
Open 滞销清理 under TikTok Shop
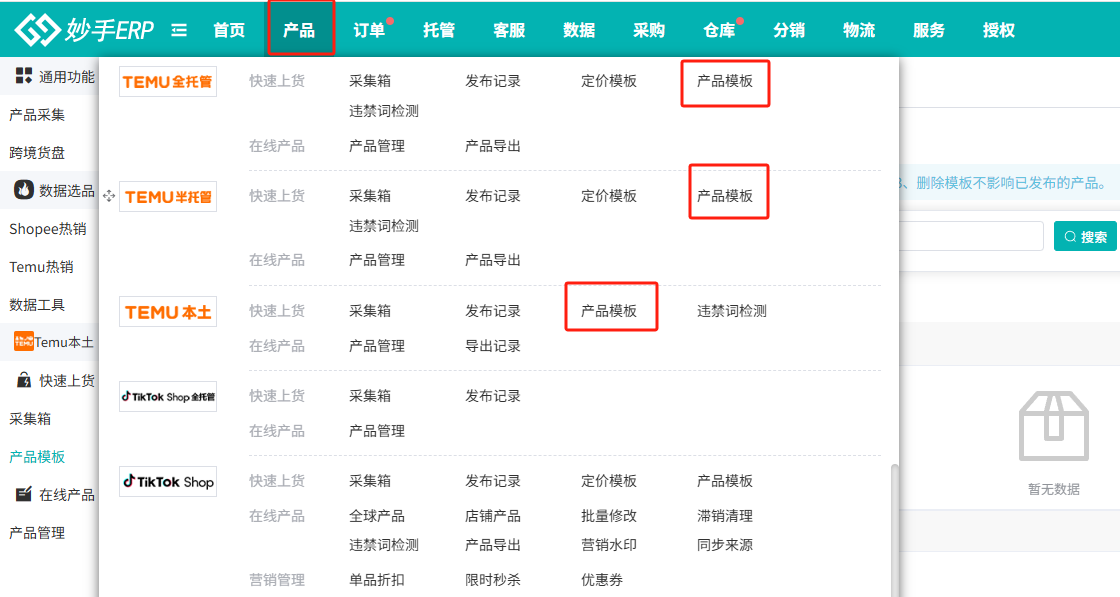tap(725, 516)
